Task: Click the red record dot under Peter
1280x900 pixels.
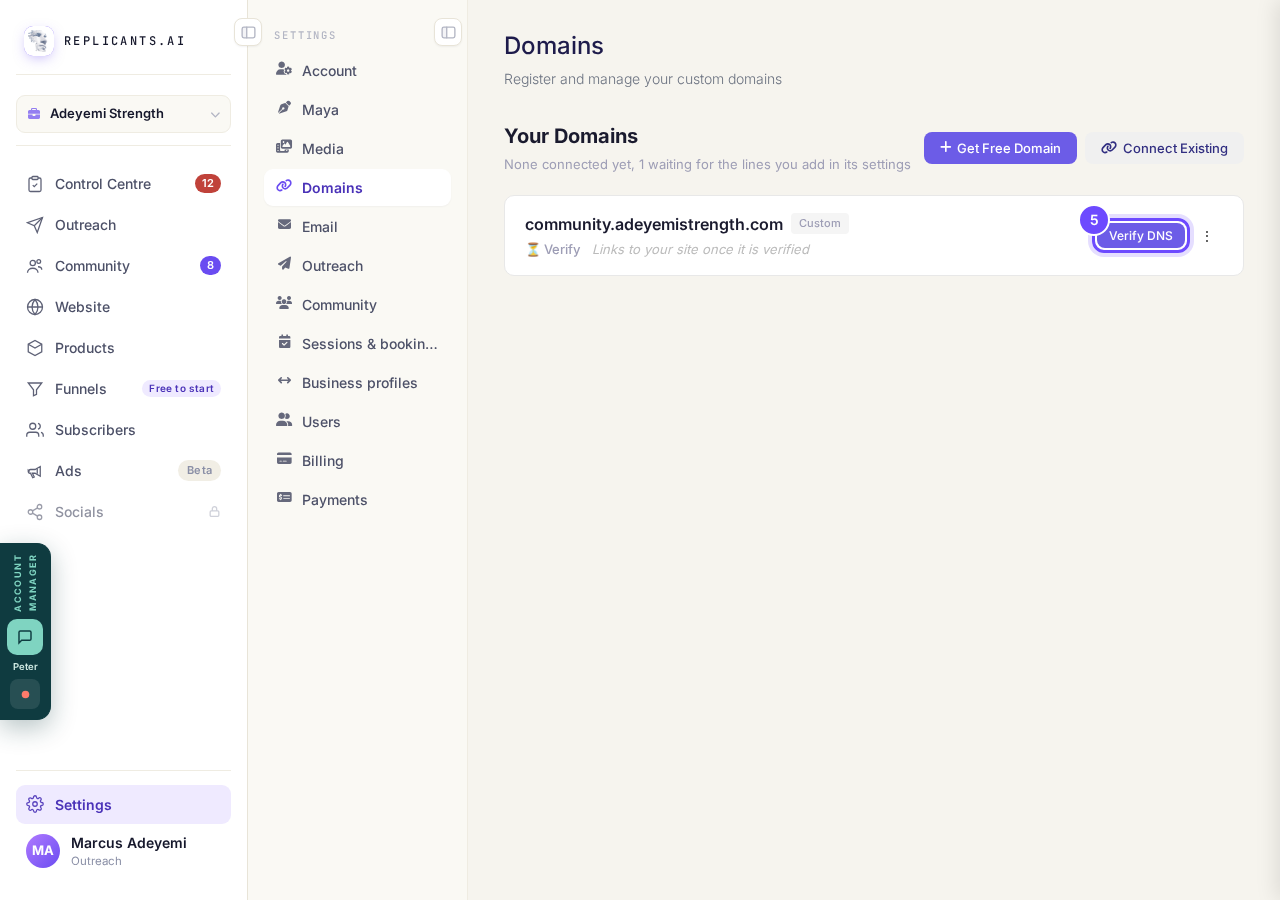Action: coord(25,694)
